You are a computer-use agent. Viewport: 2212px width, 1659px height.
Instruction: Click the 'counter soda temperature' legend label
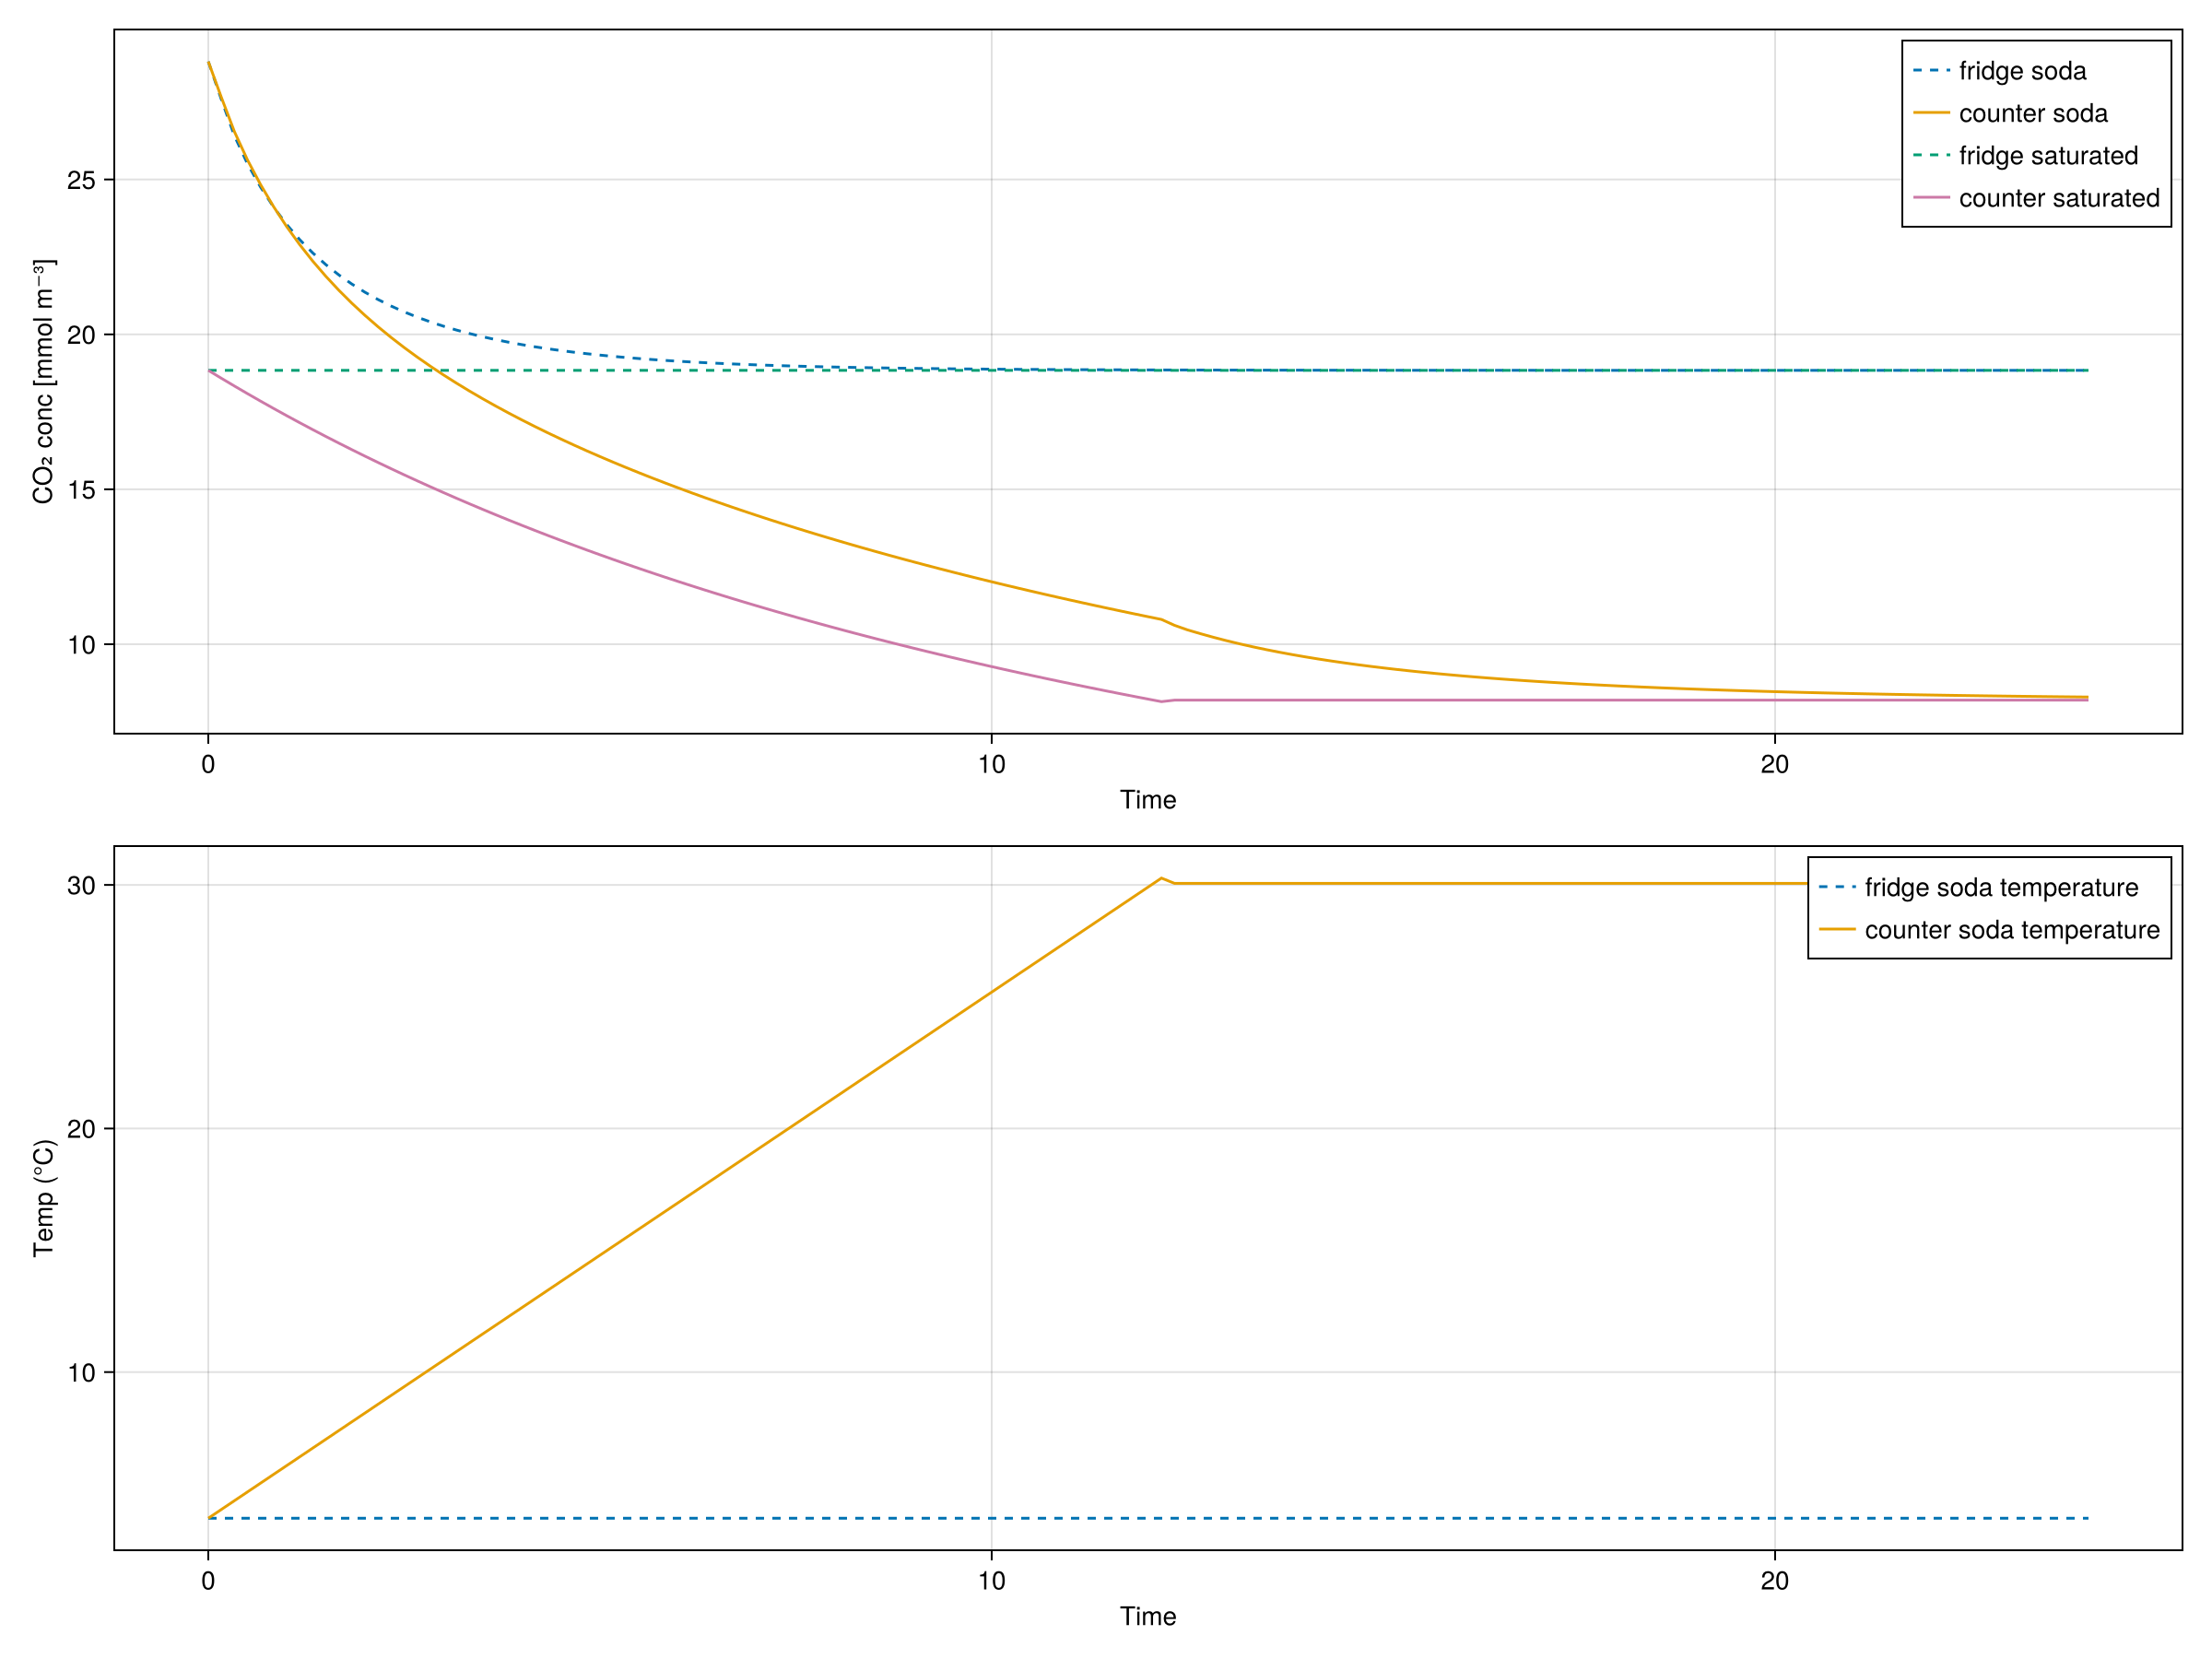pyautogui.click(x=2012, y=930)
